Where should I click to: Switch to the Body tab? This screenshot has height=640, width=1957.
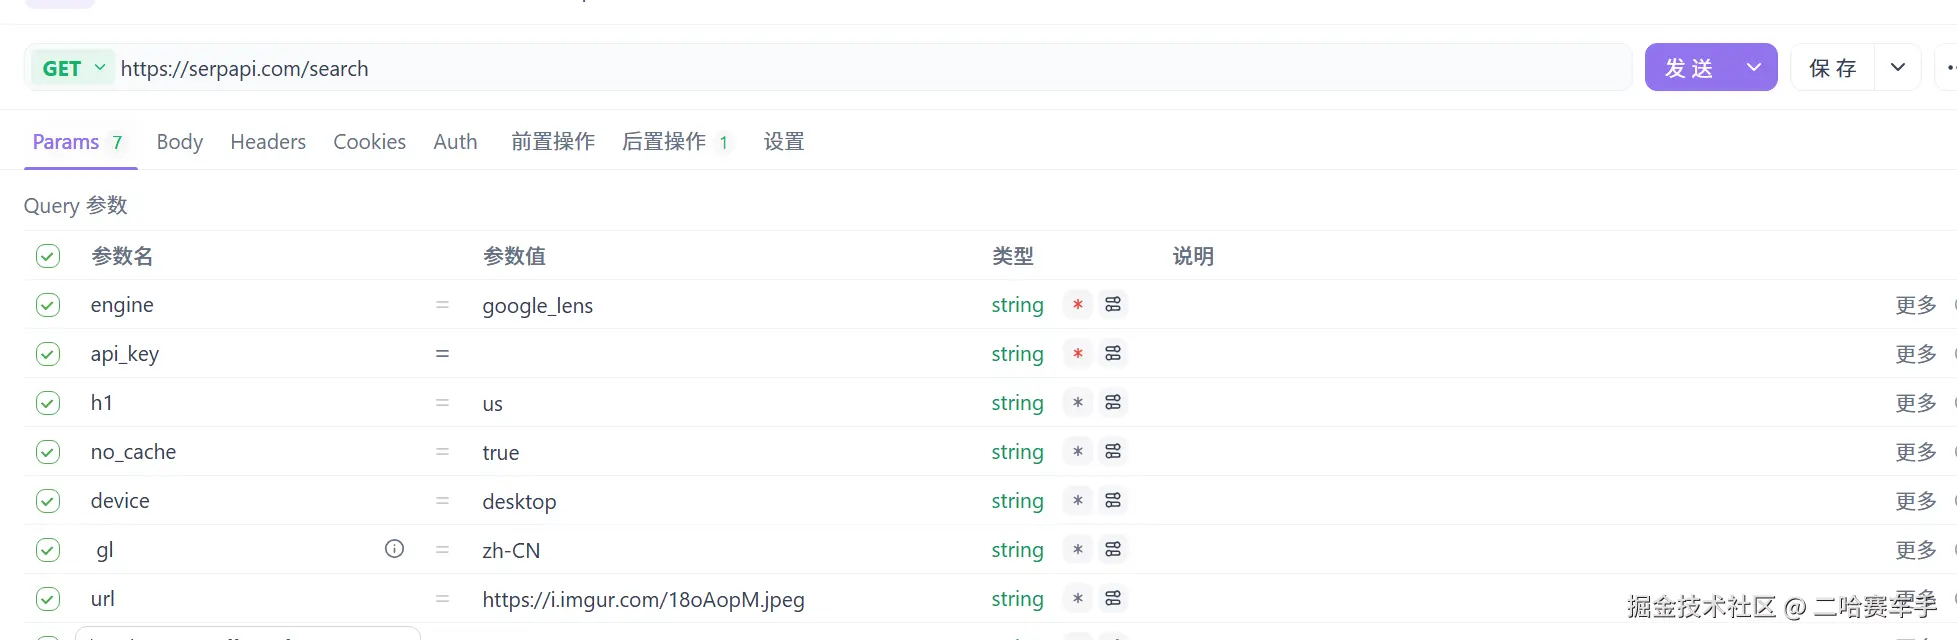(180, 142)
